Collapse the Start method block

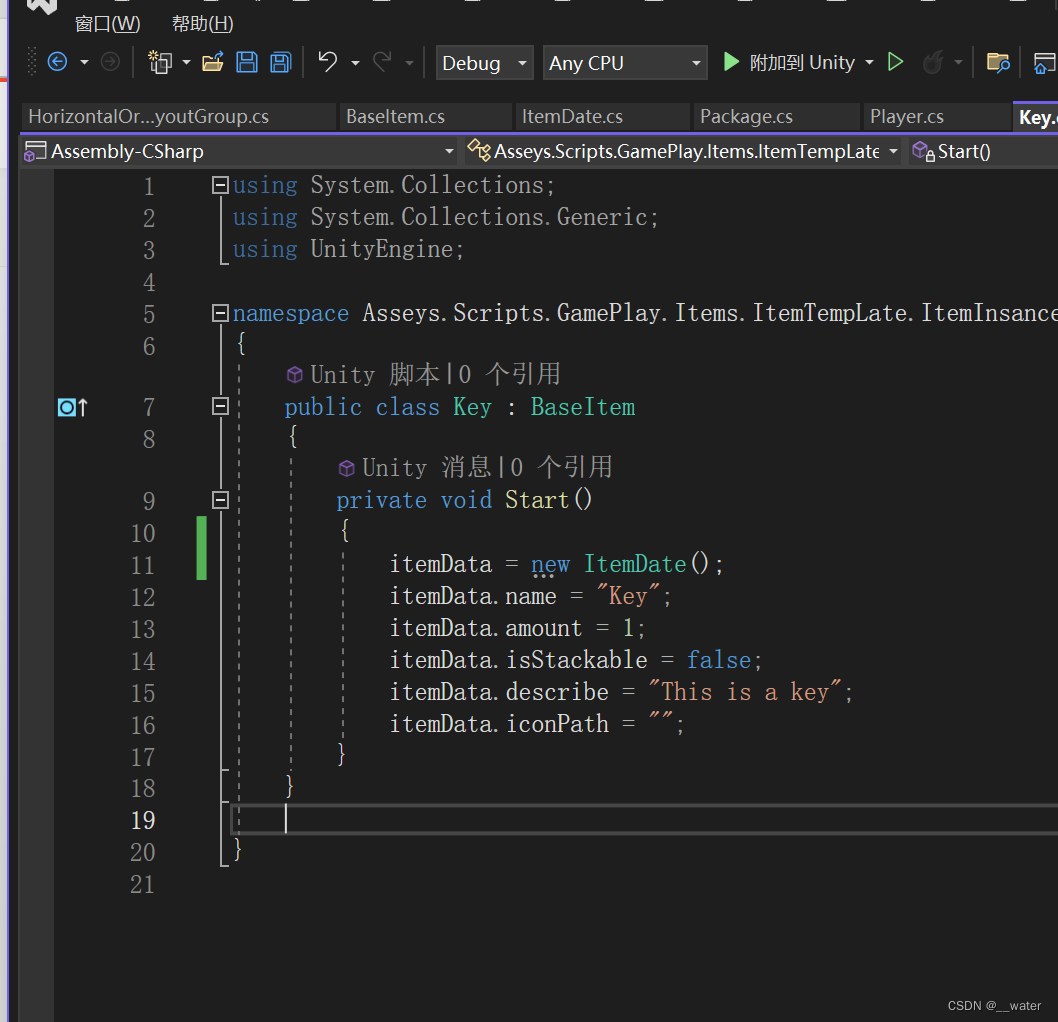click(220, 500)
